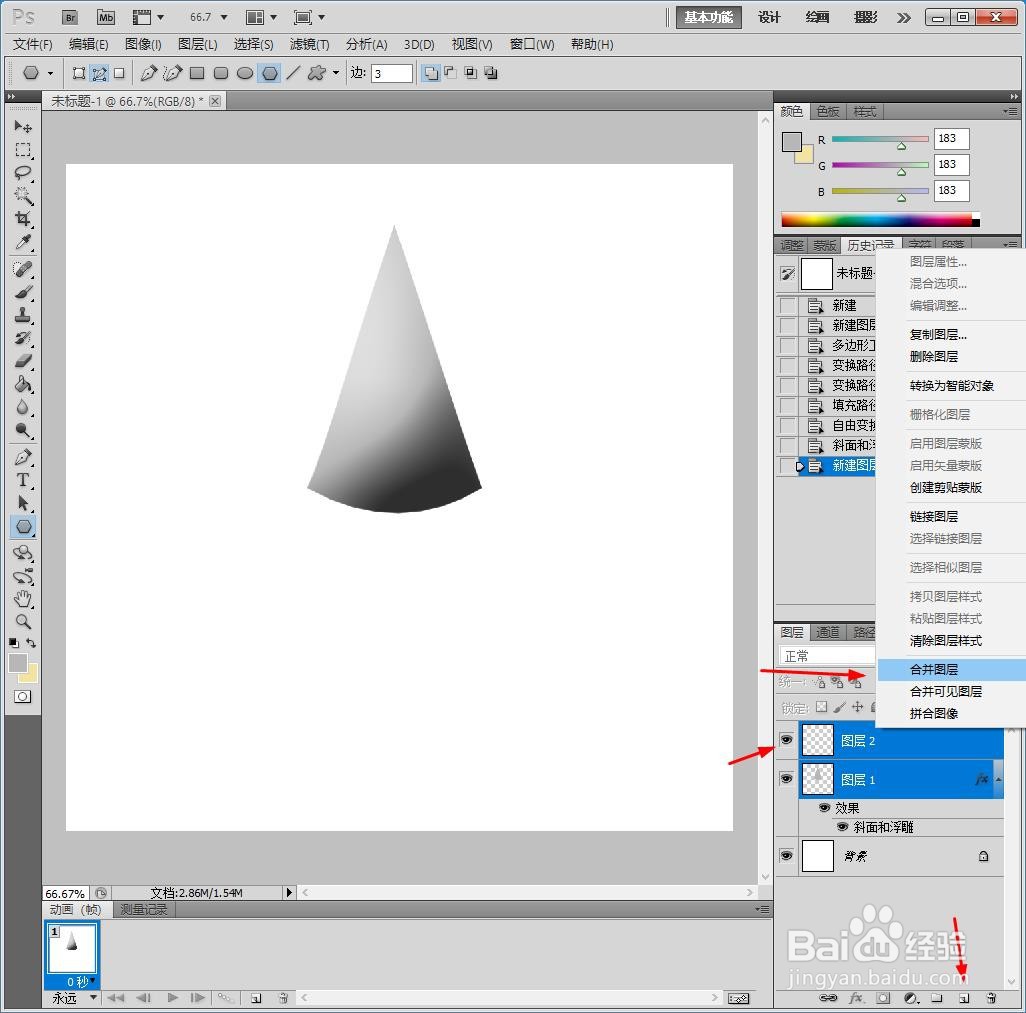The image size is (1026, 1013).
Task: Click the 边 sides input field
Action: coord(391,73)
